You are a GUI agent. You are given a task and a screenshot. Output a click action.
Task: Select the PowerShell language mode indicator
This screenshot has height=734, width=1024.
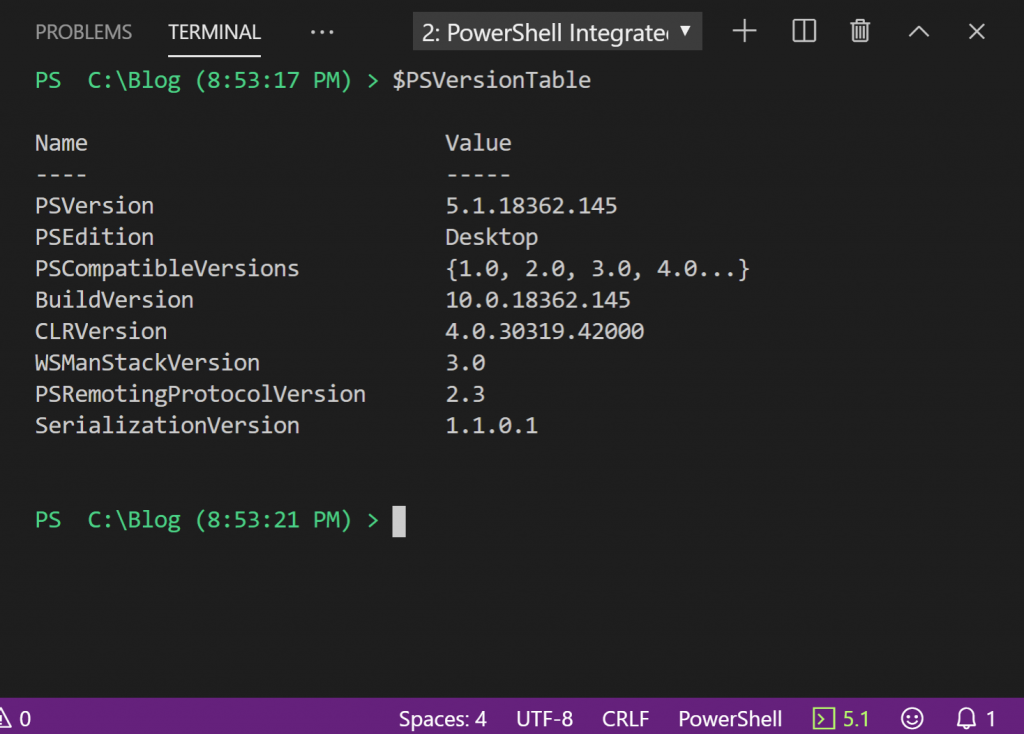730,718
